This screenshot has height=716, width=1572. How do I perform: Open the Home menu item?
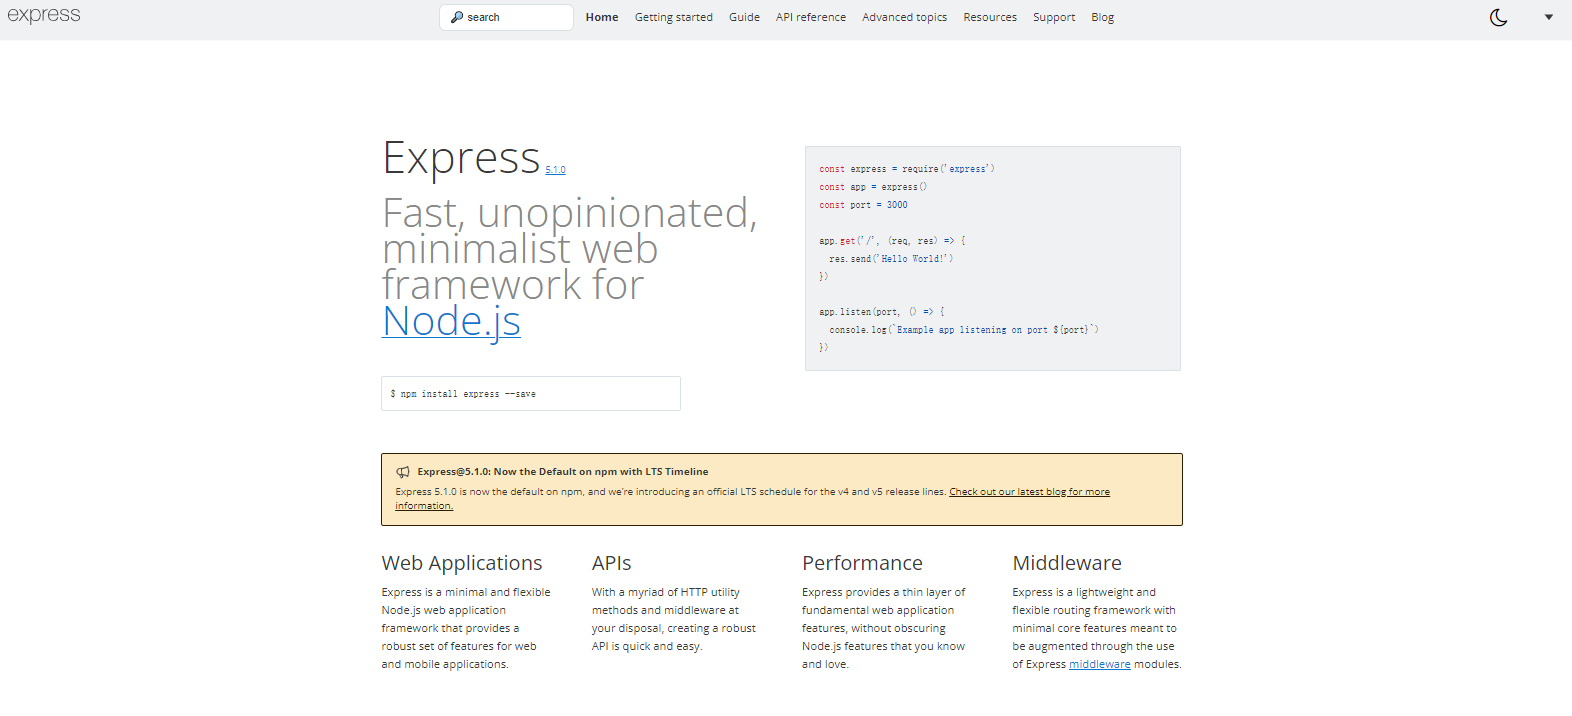[602, 17]
